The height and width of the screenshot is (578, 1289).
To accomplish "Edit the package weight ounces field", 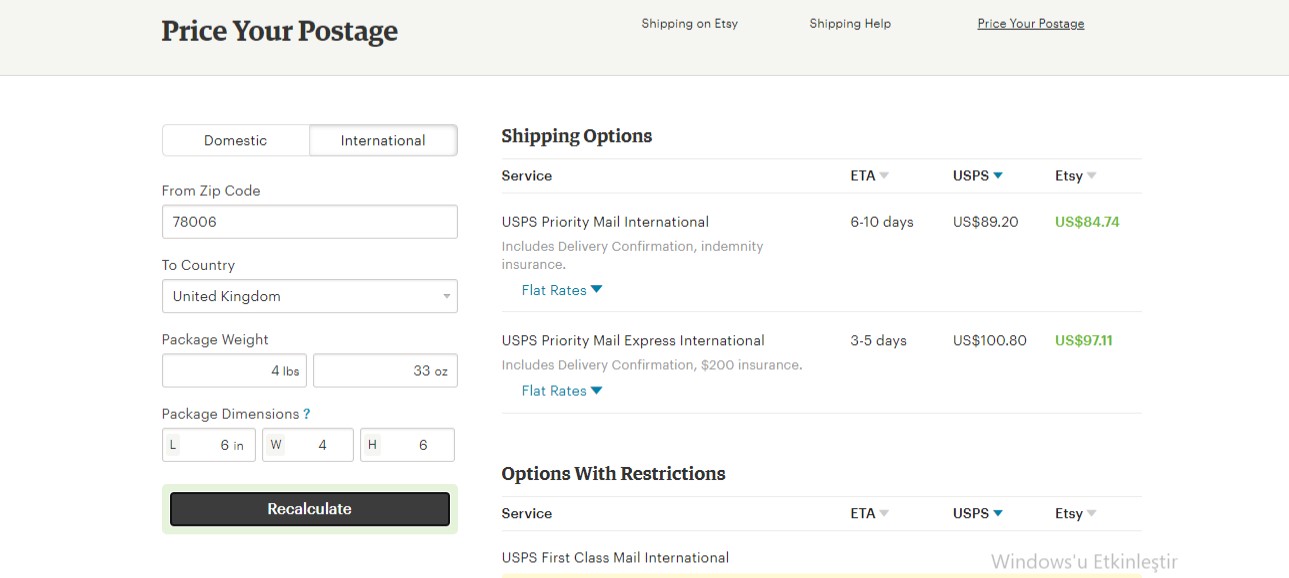I will point(385,371).
